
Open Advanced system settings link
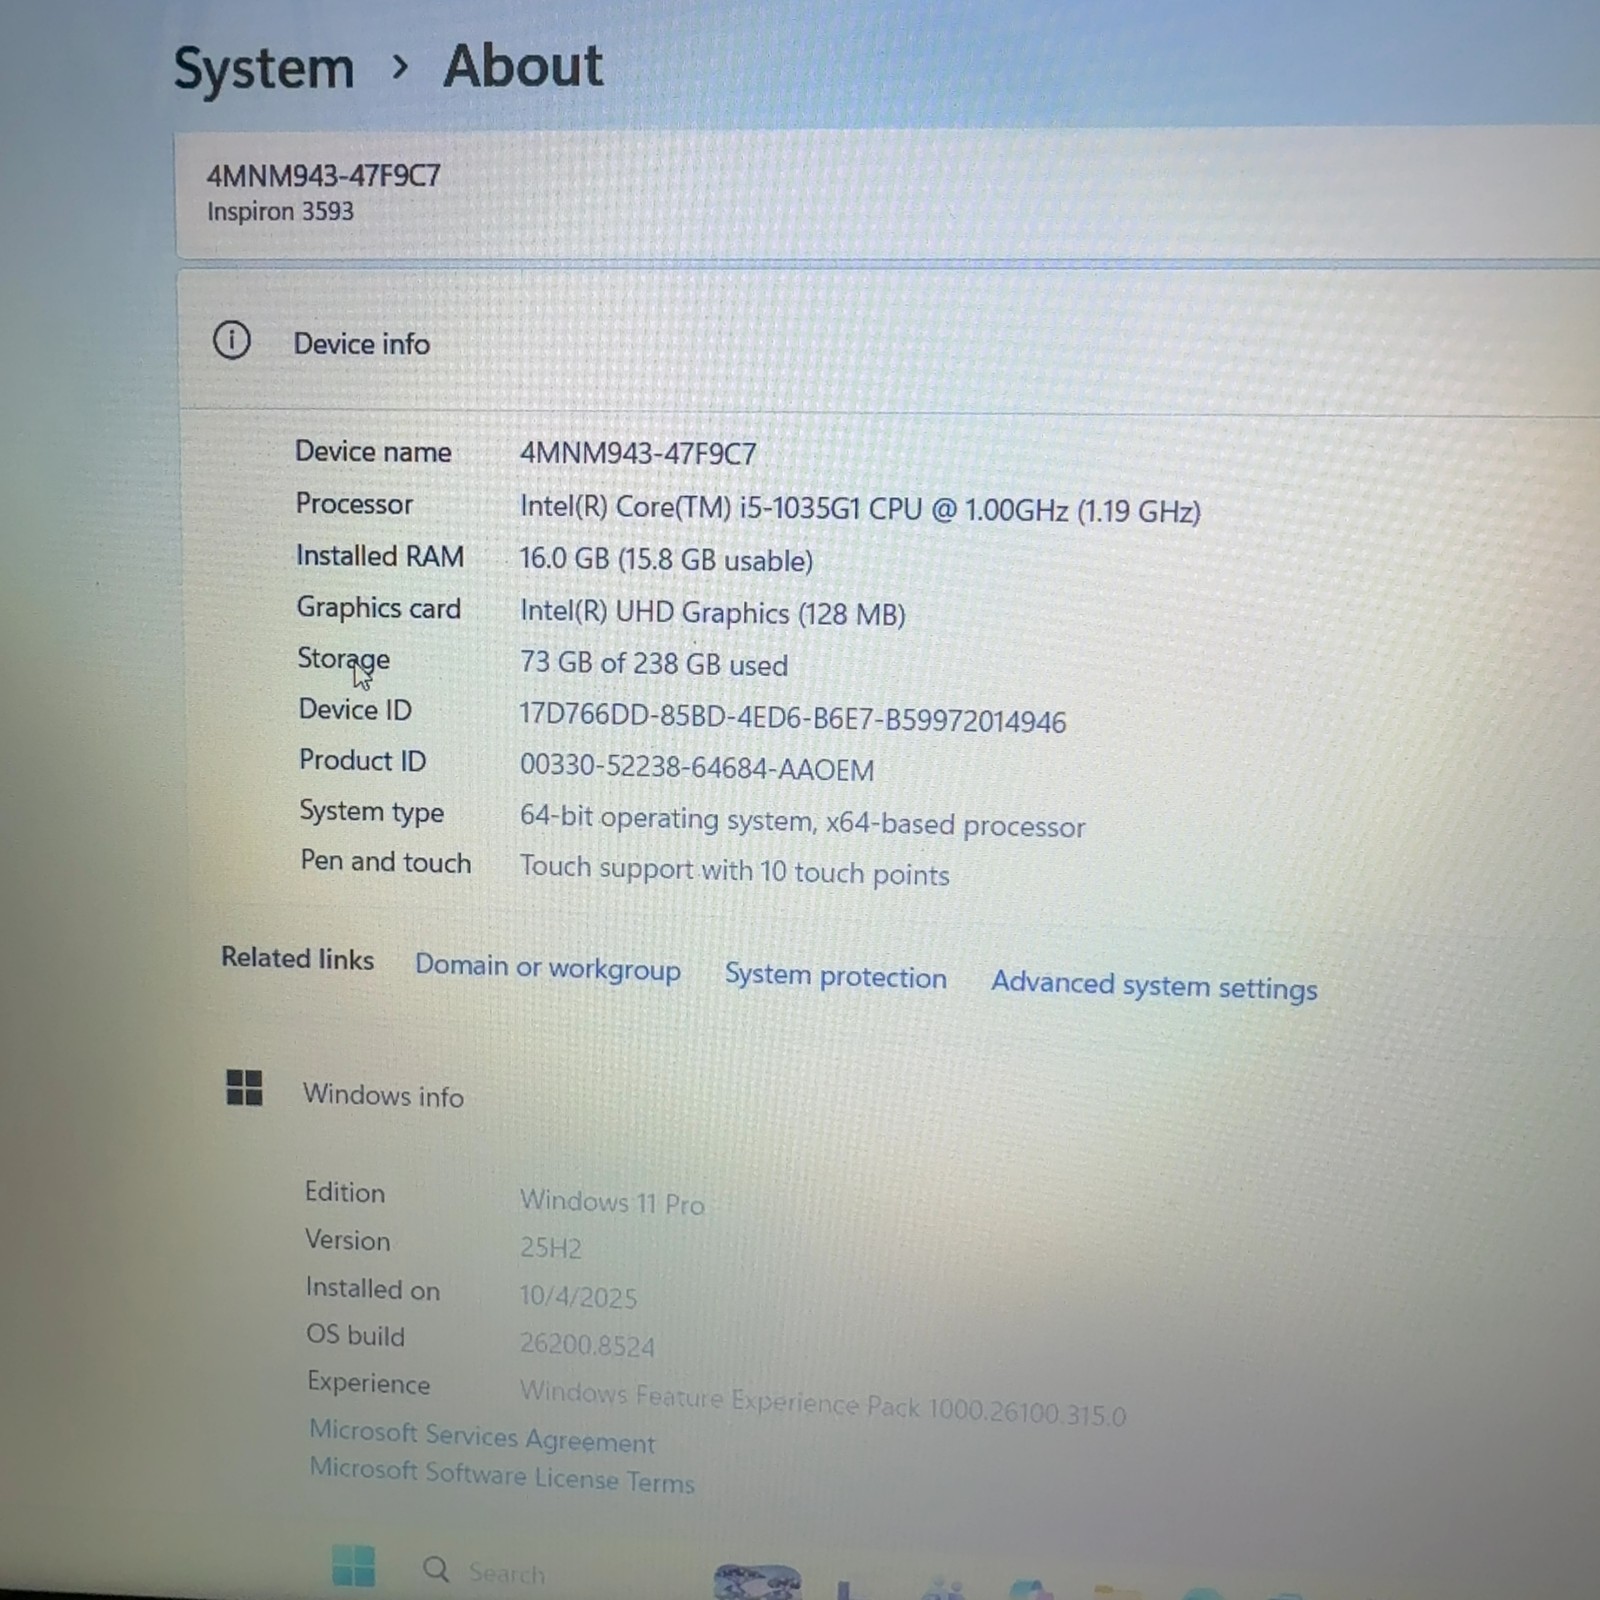[1155, 986]
